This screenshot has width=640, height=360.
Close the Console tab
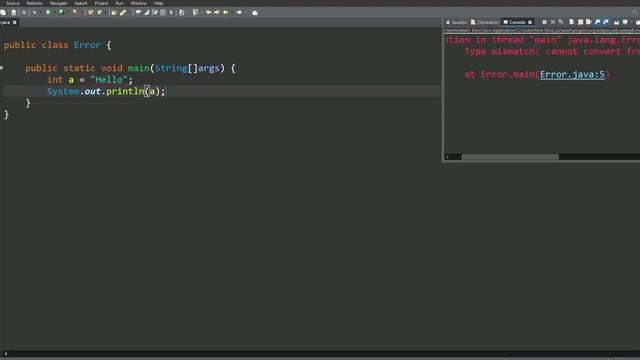pyautogui.click(x=530, y=22)
